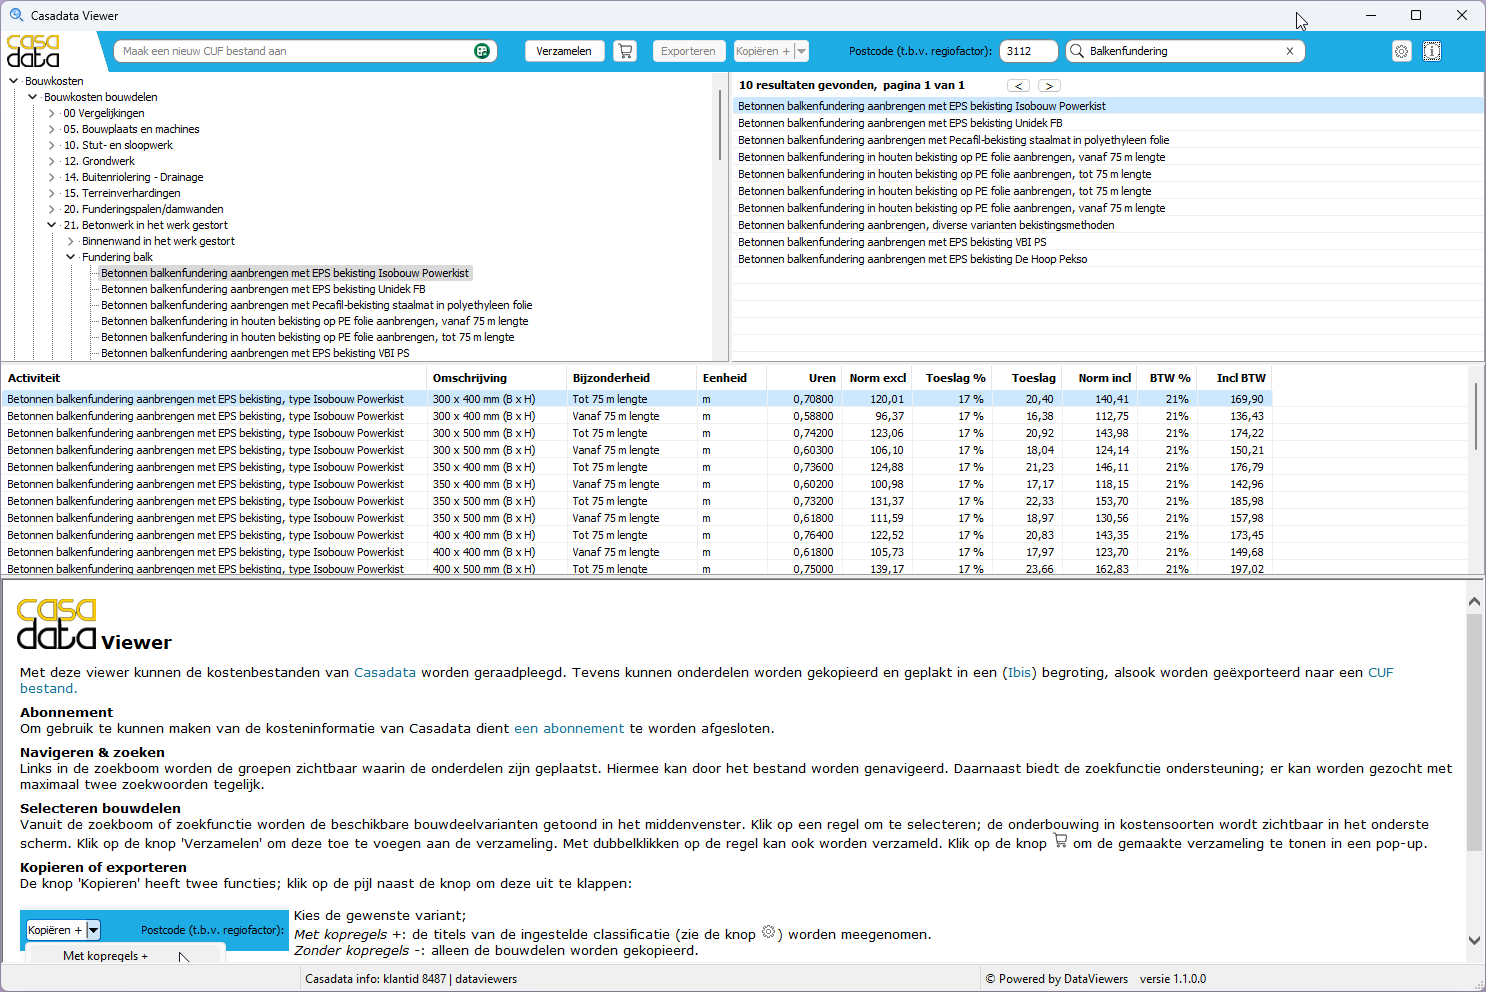Click the 'Powered by DataViewers' status text
The image size is (1486, 992).
pyautogui.click(x=1056, y=979)
